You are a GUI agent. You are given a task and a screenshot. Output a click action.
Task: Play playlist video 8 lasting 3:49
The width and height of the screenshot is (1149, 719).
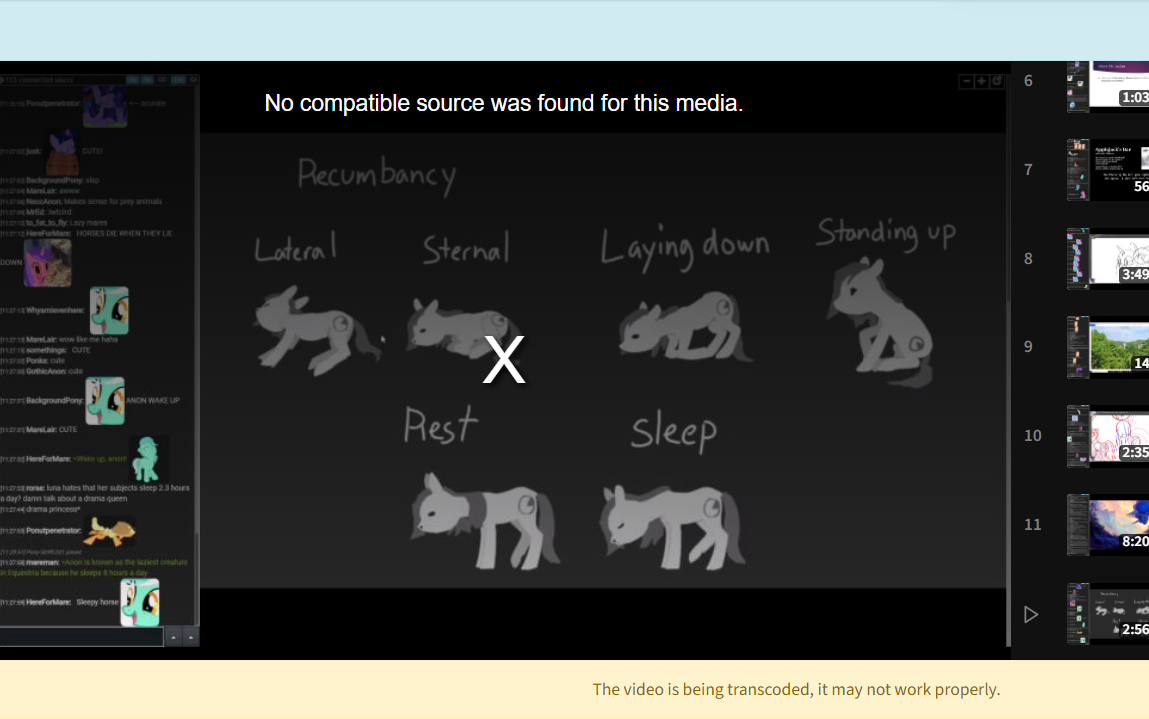pos(1108,259)
